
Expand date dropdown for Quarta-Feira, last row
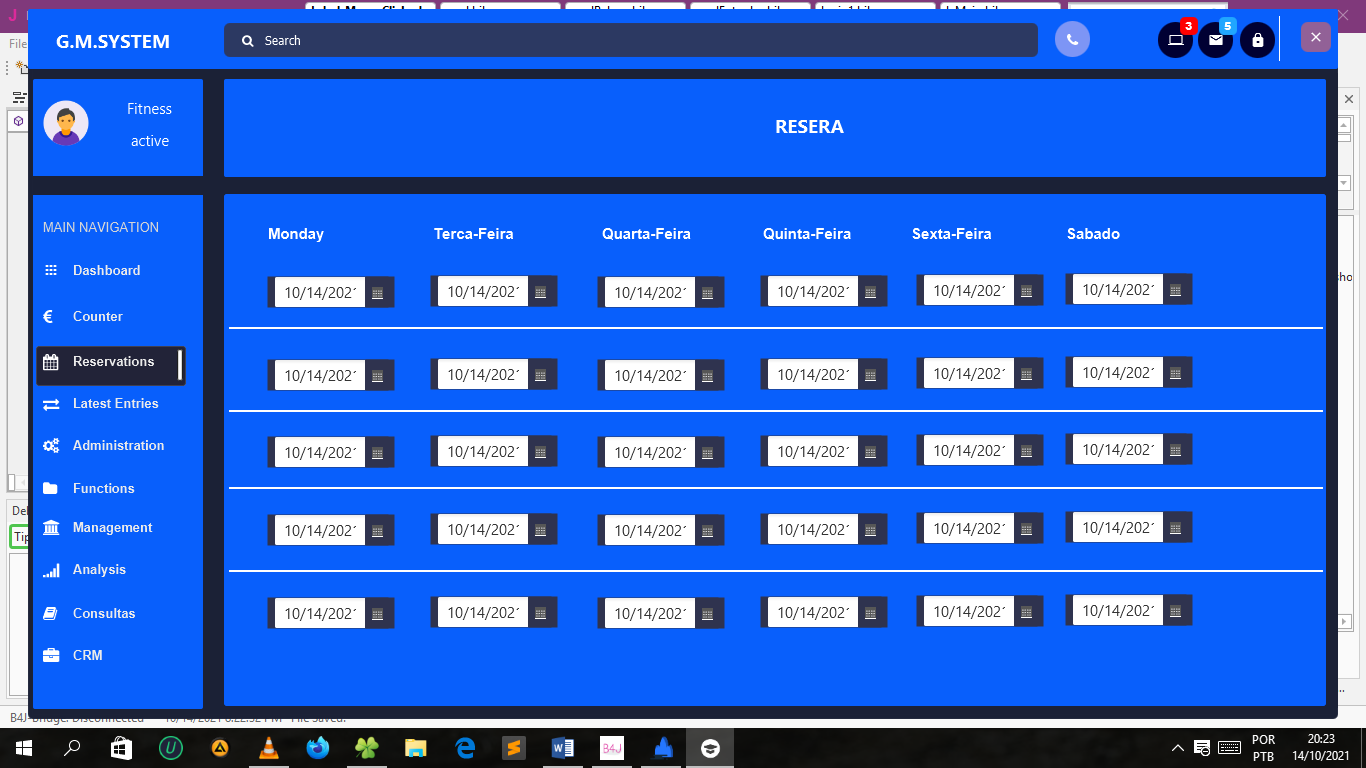point(708,614)
